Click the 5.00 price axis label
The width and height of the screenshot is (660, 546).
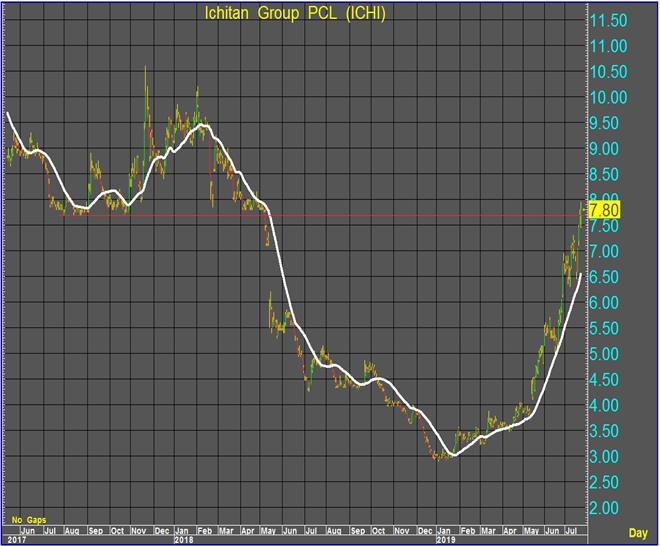[604, 354]
